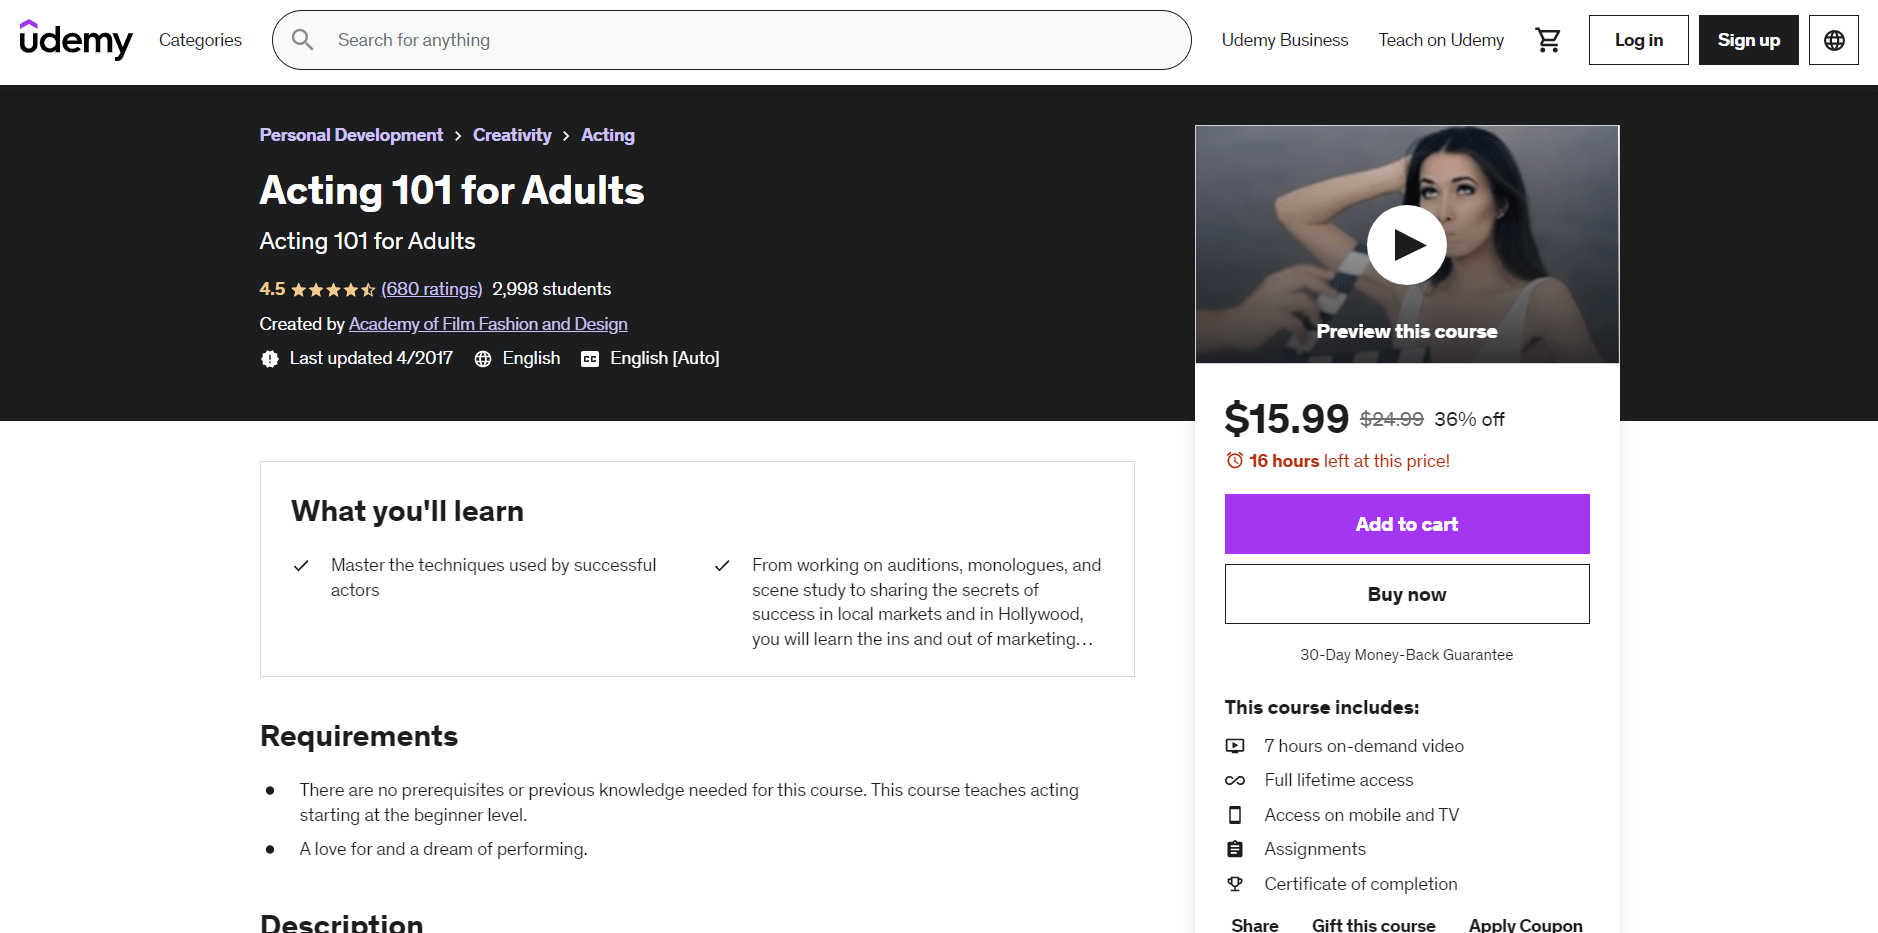Click the infinity icon for Full lifetime access
The height and width of the screenshot is (933, 1878).
1235,780
